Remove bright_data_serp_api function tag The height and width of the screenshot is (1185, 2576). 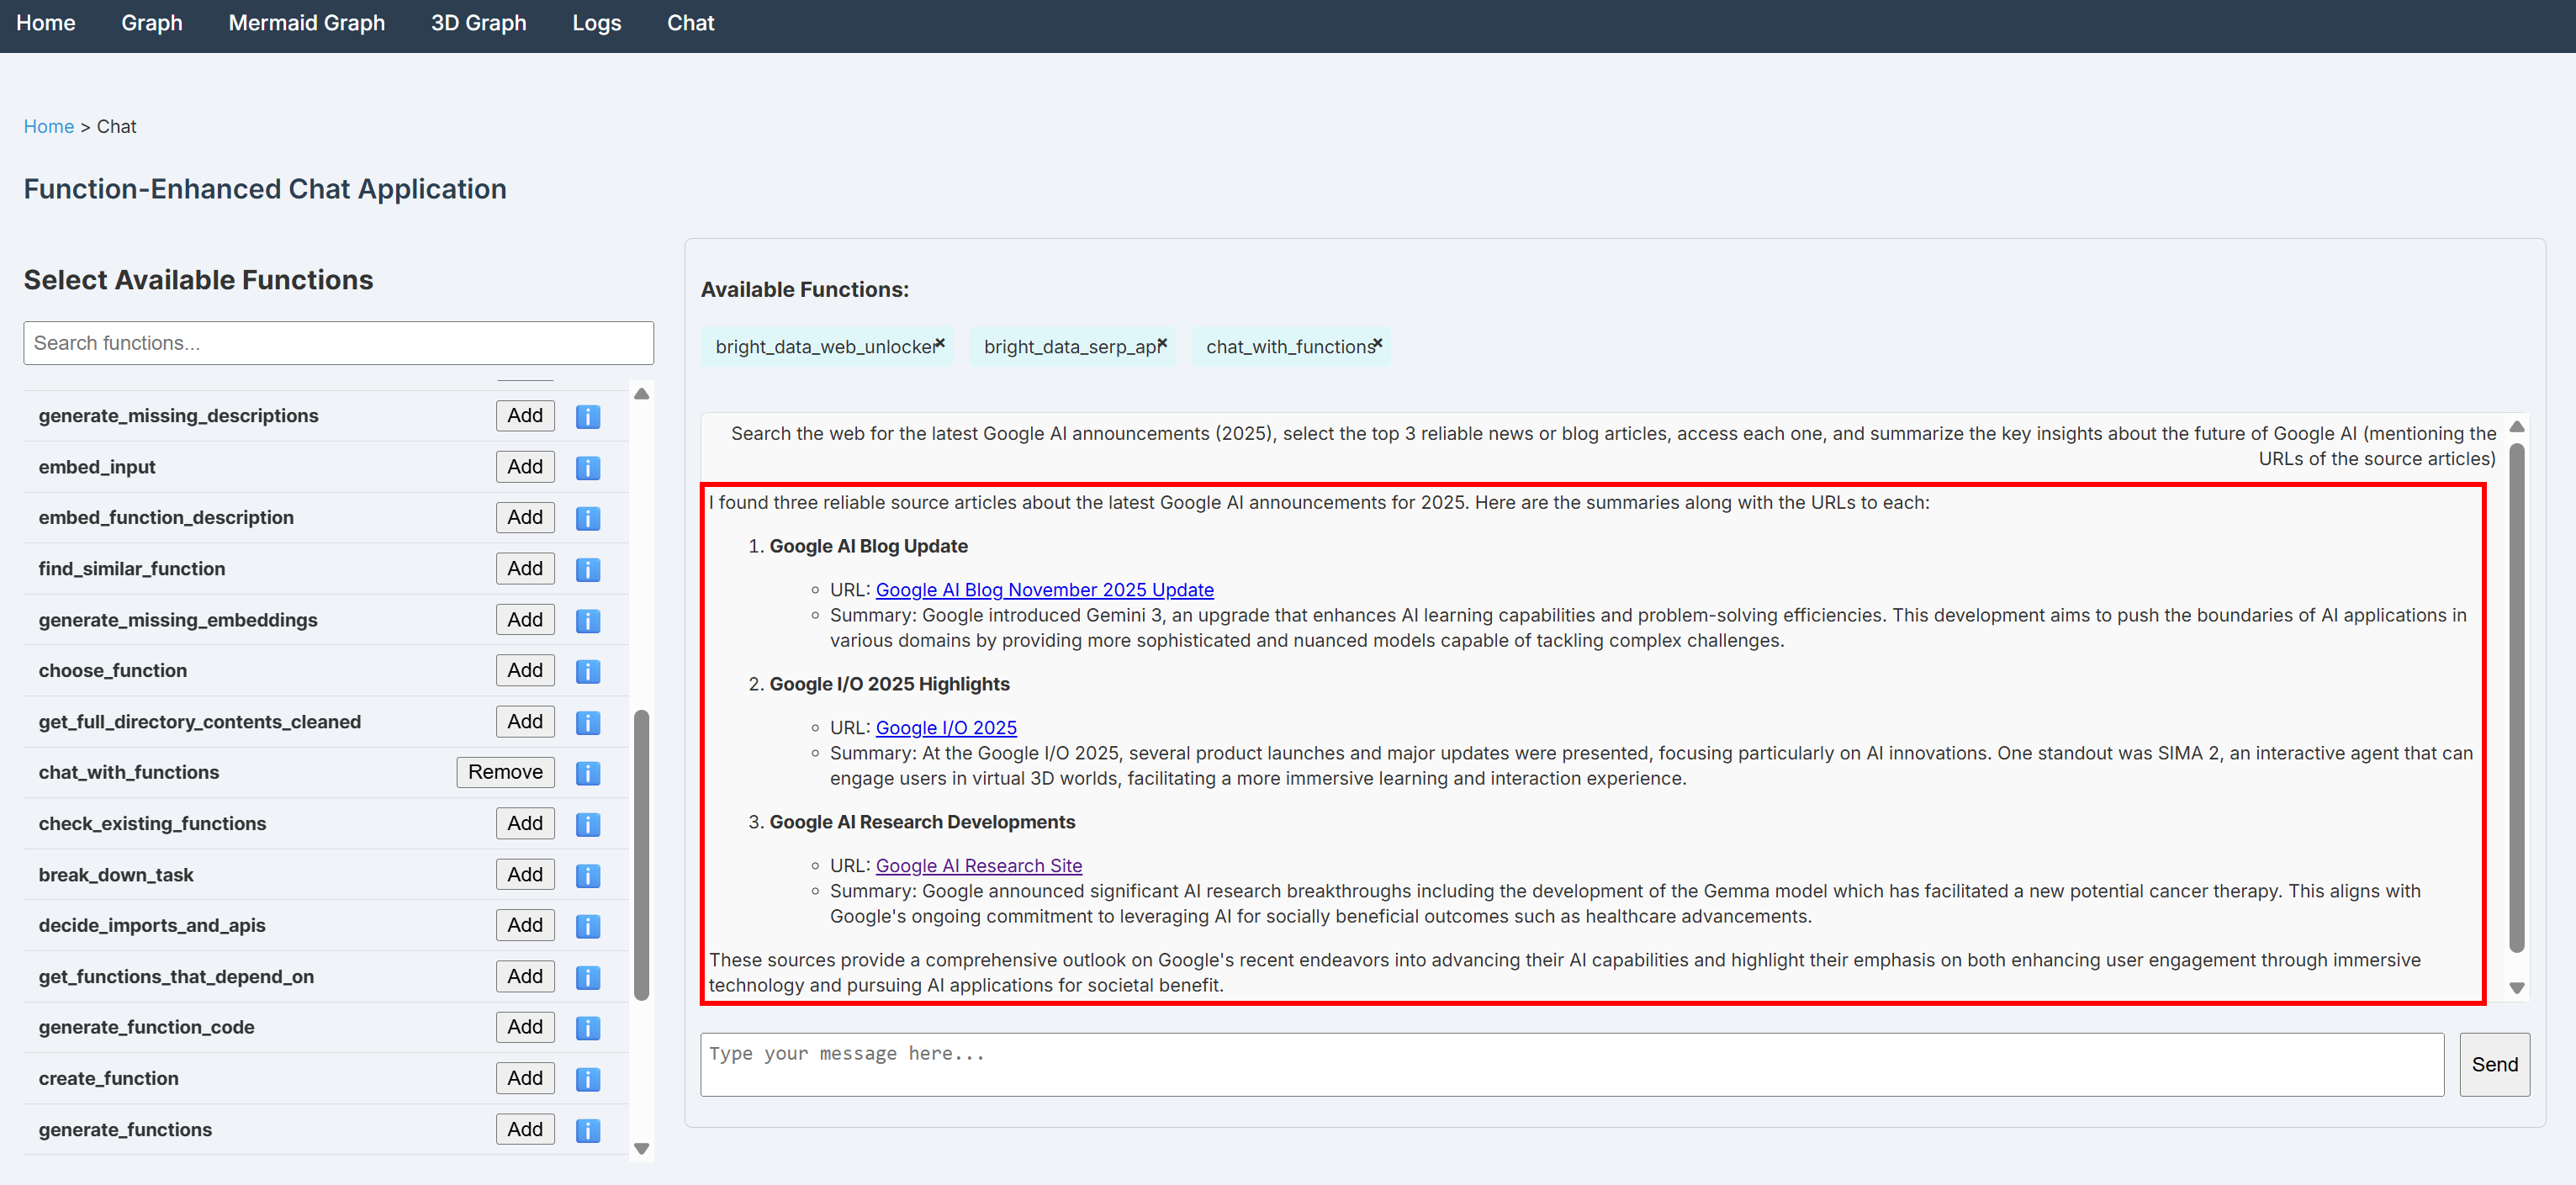tap(1162, 343)
